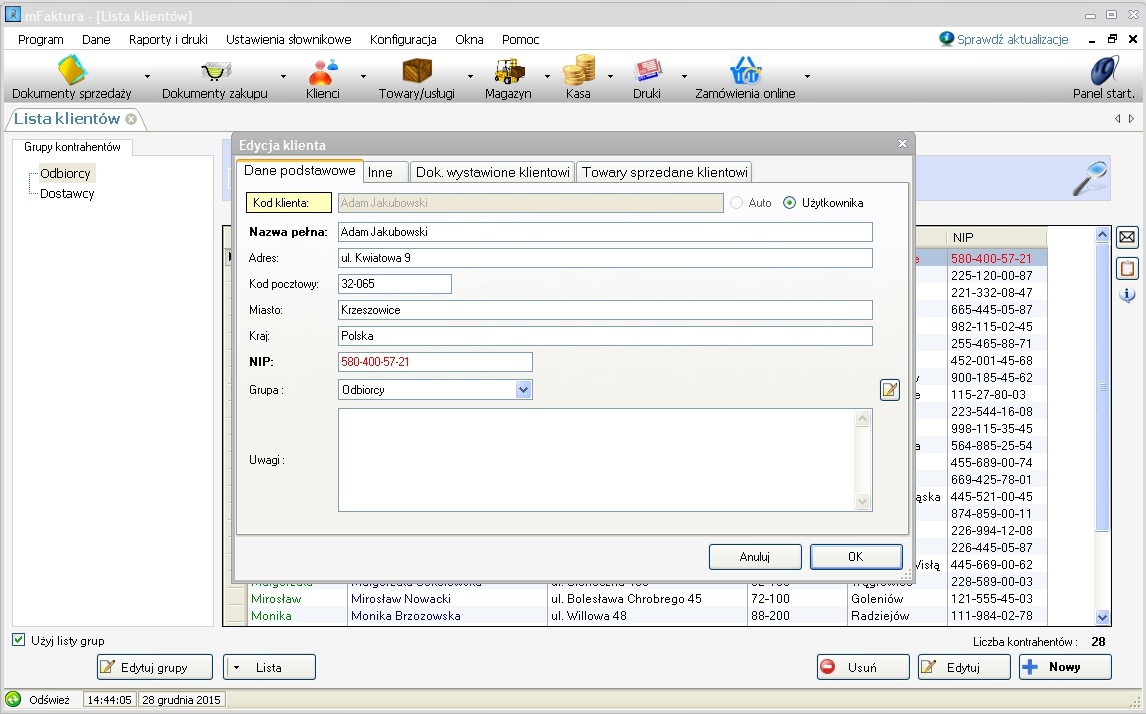Open Dokumenty sprzedaży toolbar icon

point(72,71)
